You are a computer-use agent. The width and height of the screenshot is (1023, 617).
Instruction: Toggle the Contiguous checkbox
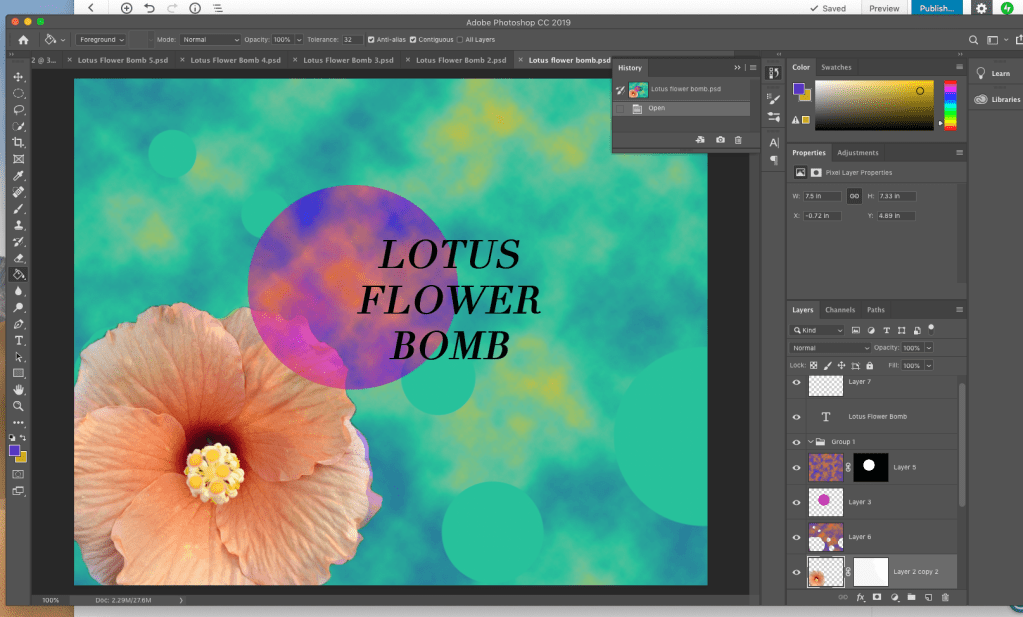413,40
